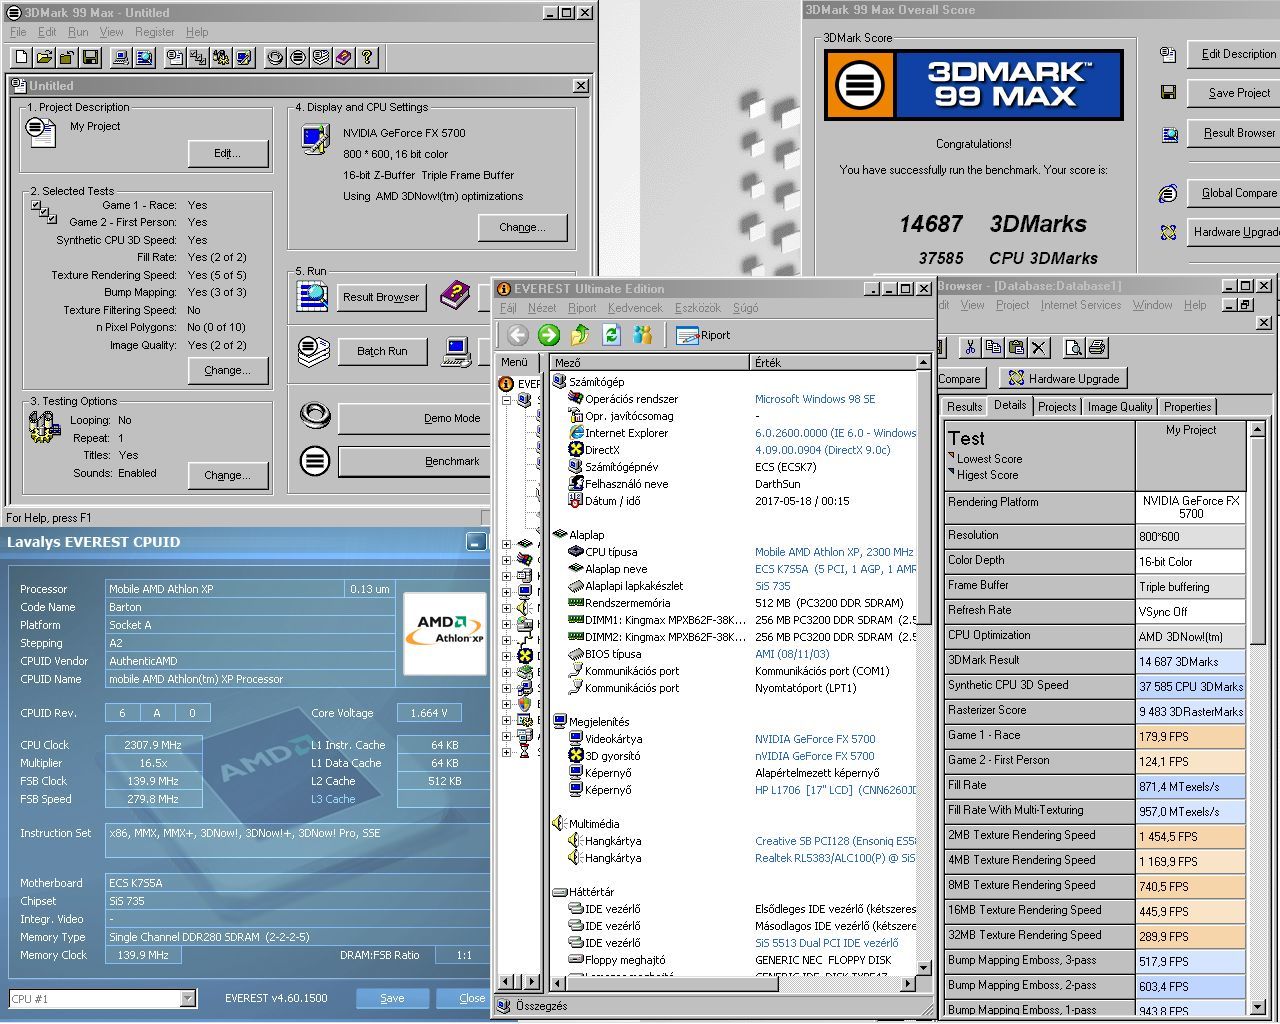
Task: Click Microsoft Windows 98 SE link
Action: tap(815, 399)
